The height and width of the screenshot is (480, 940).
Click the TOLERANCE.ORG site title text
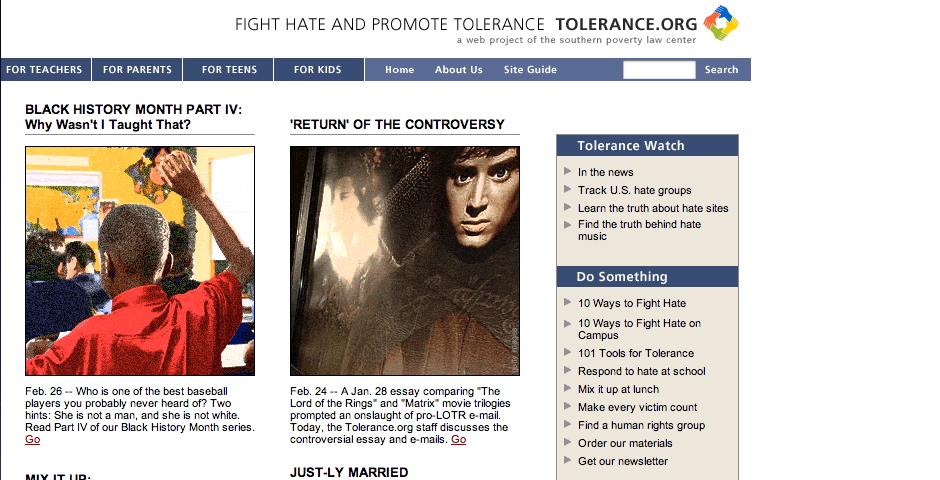[x=626, y=24]
